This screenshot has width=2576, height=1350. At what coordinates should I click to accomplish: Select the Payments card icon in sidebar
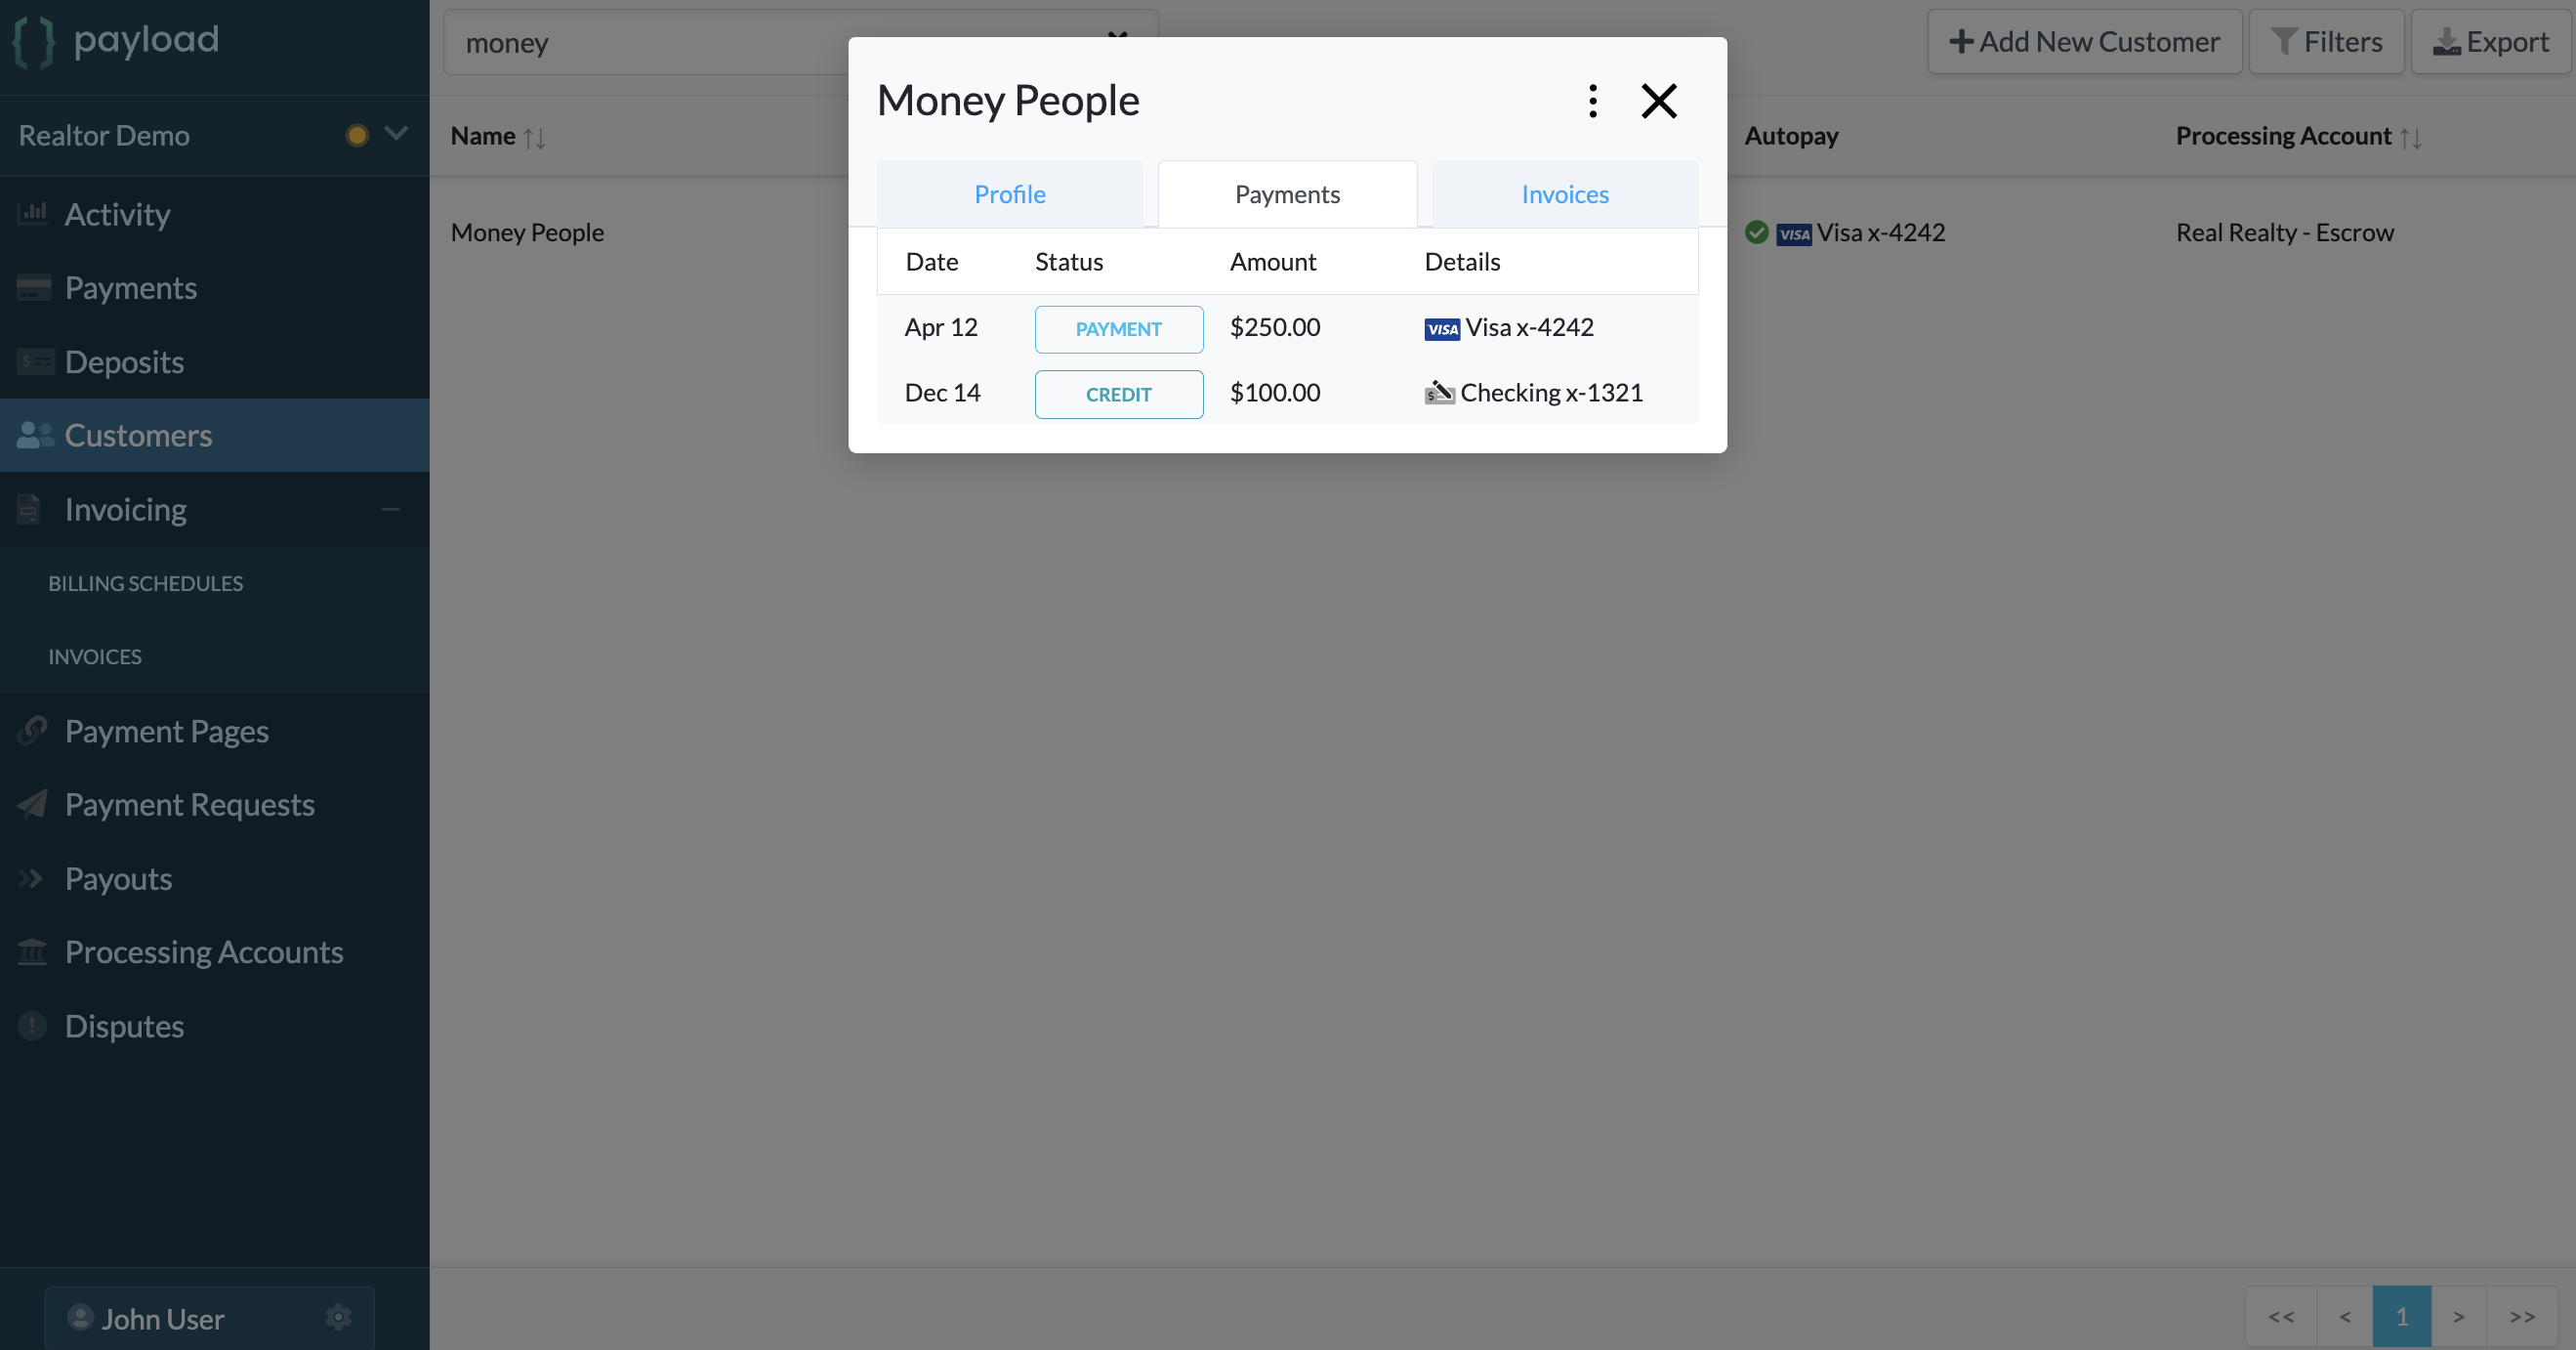33,287
